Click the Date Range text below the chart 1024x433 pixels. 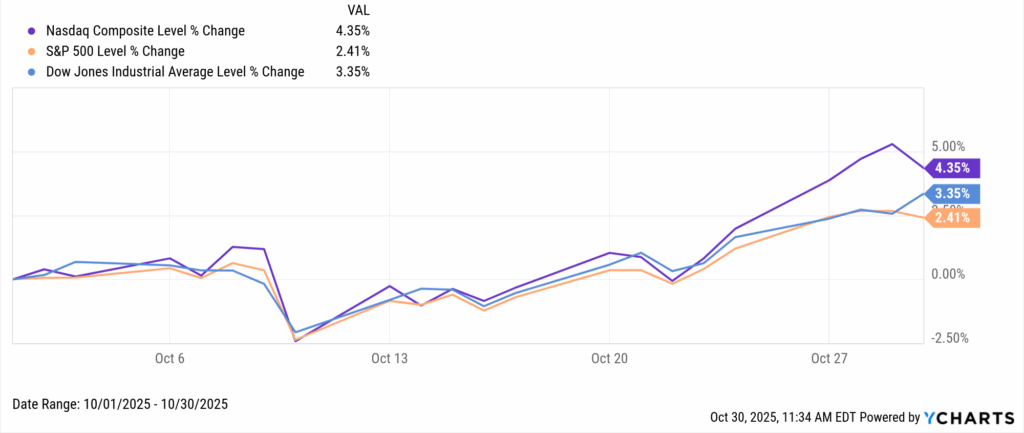point(120,404)
